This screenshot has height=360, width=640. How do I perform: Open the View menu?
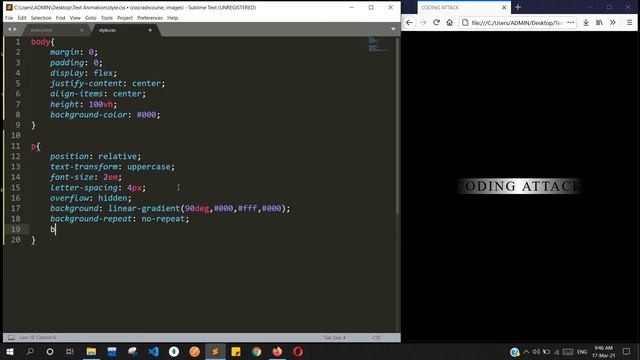tap(75, 18)
